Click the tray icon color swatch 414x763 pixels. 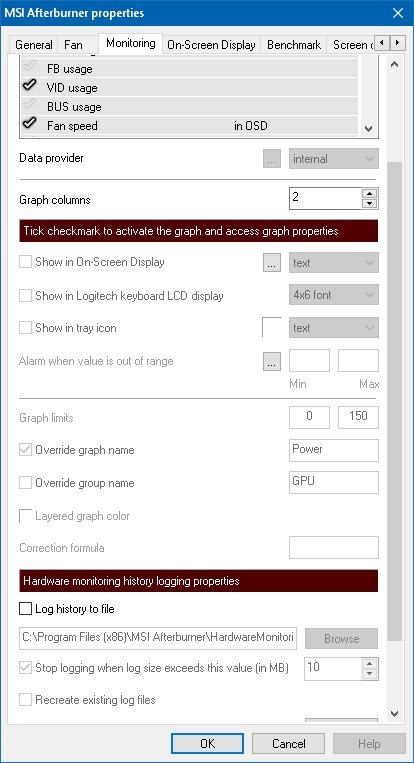(x=271, y=327)
